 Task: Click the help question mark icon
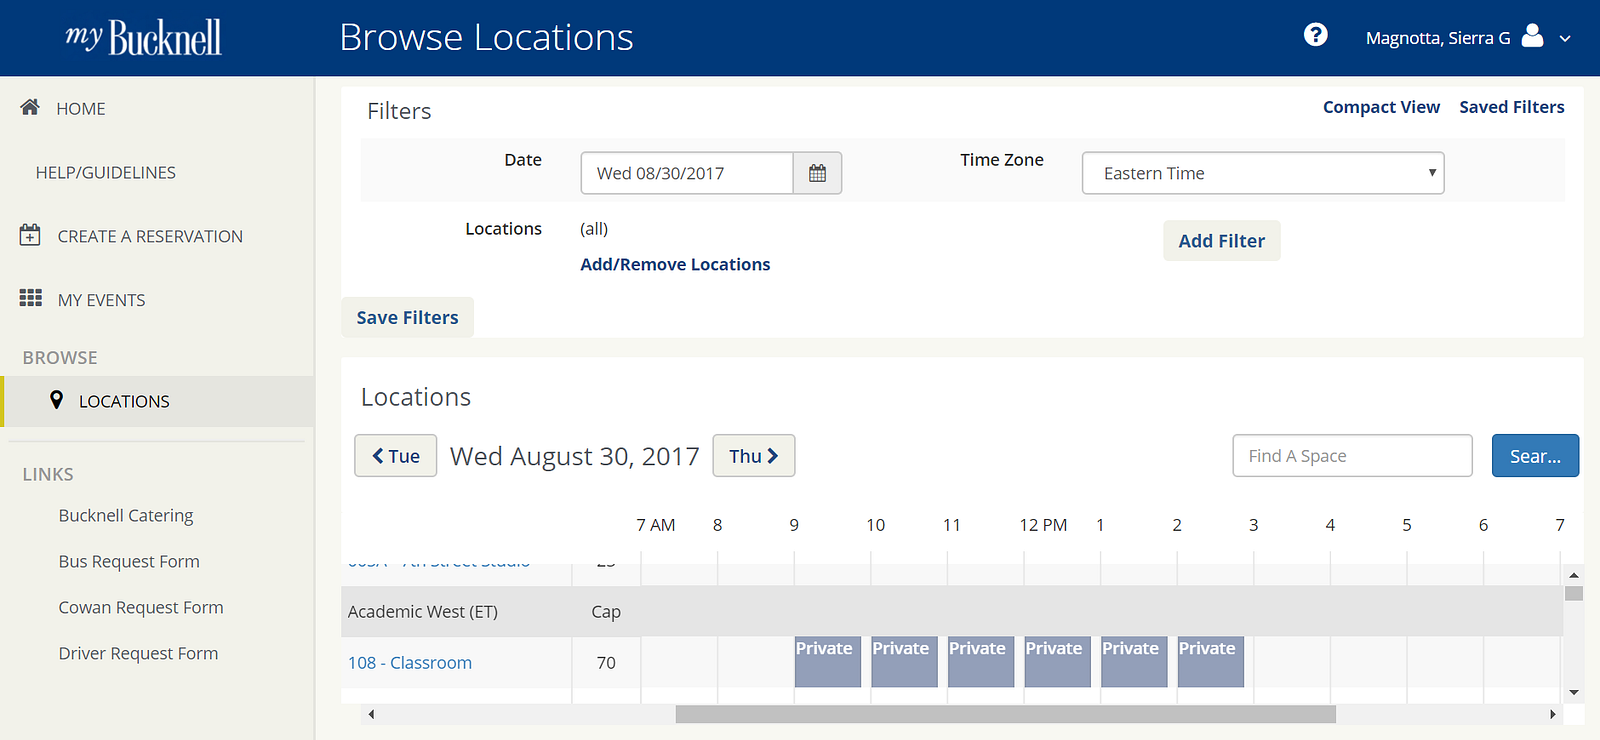point(1315,35)
